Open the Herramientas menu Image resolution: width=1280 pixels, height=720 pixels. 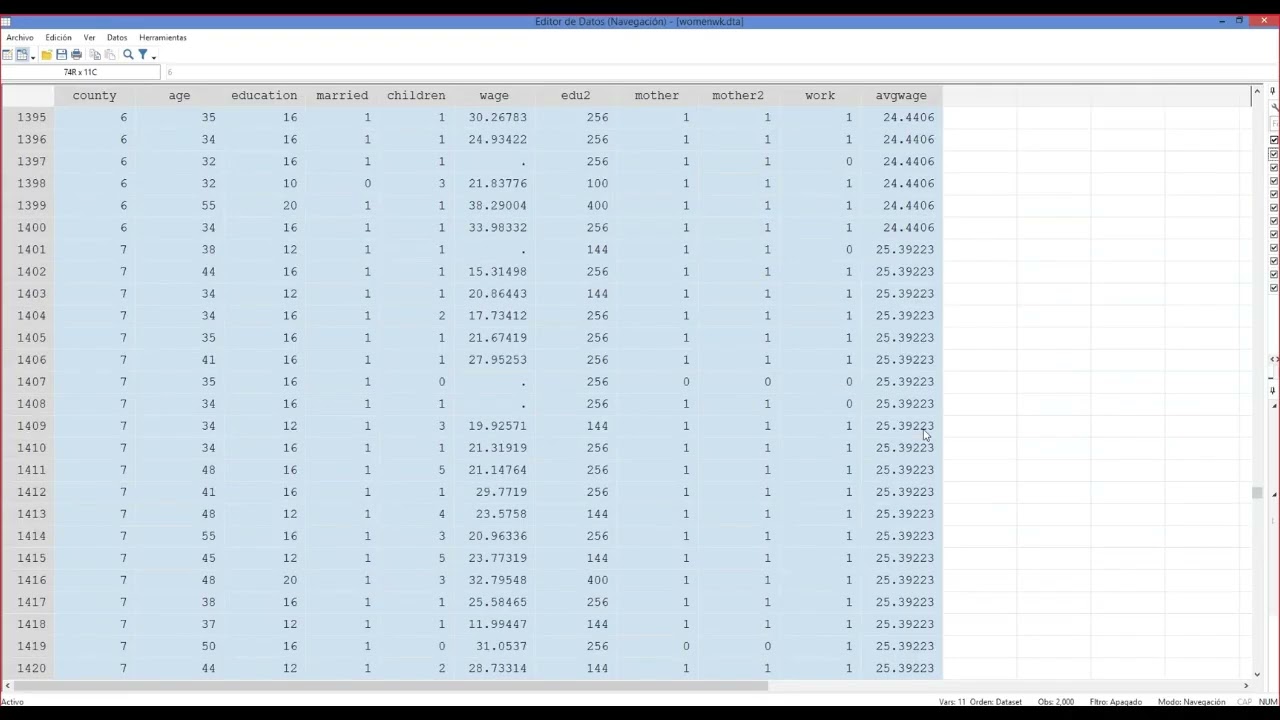pos(163,37)
